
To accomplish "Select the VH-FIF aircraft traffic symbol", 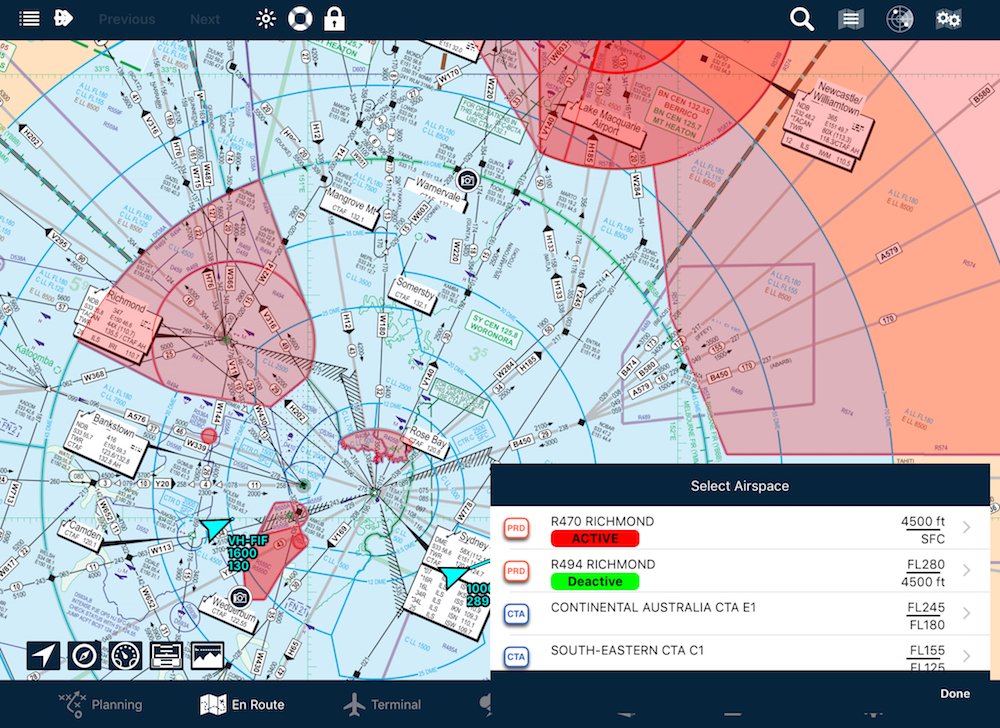I will tap(215, 528).
